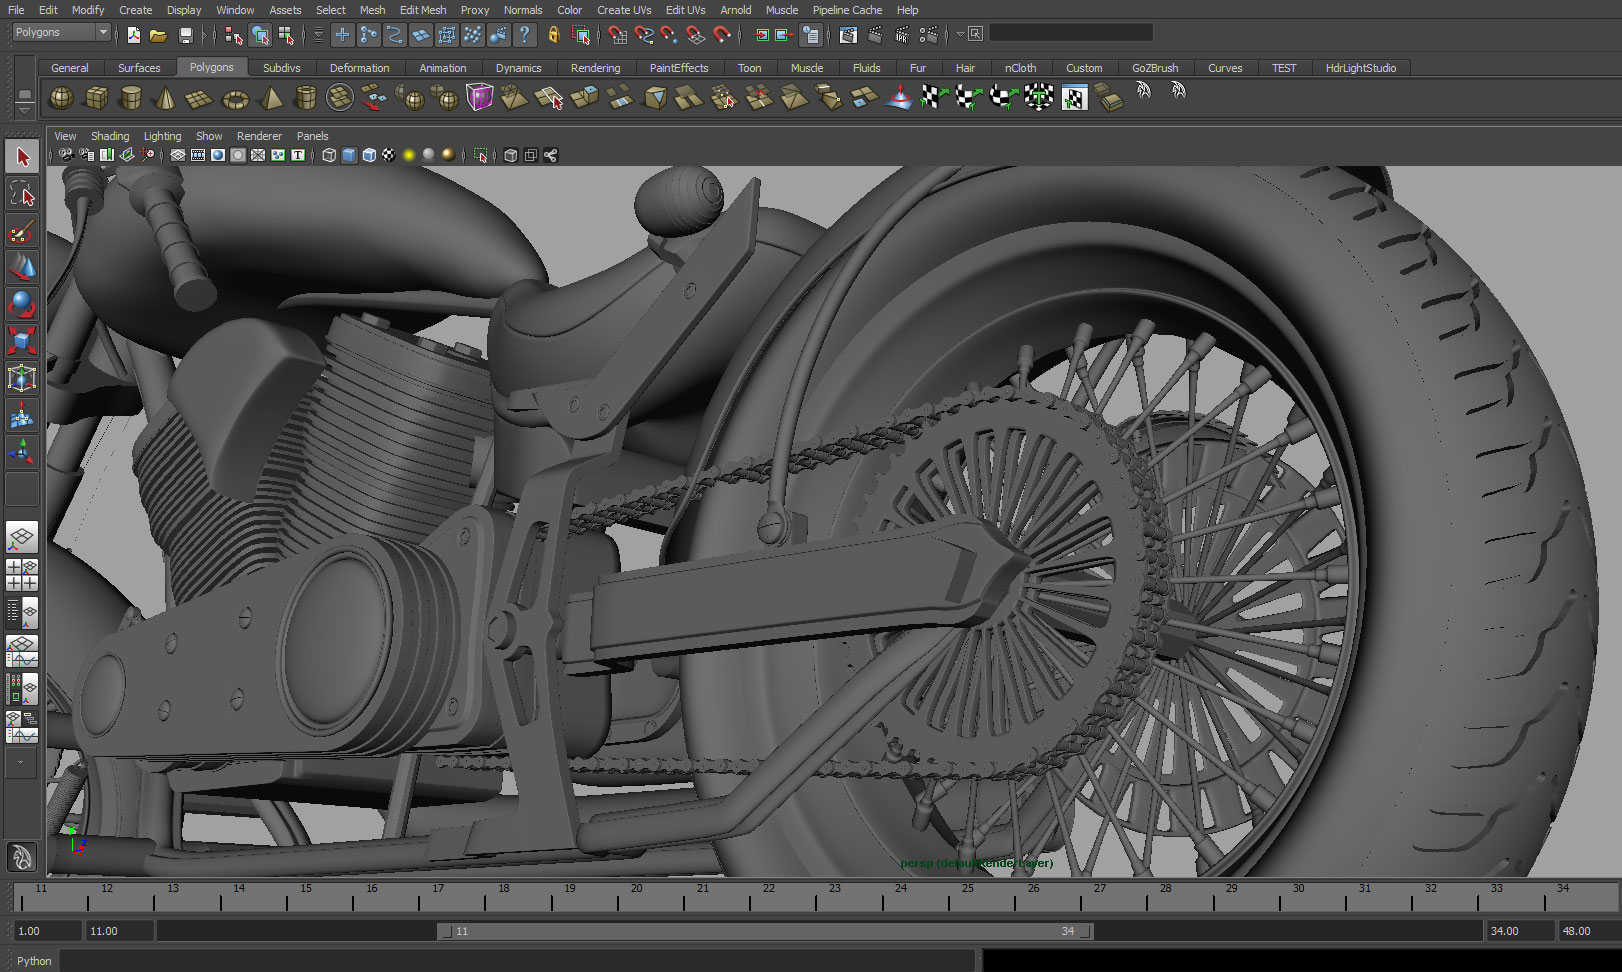Toggle use all lights in panel toolbar
1622x972 pixels.
pos(409,155)
